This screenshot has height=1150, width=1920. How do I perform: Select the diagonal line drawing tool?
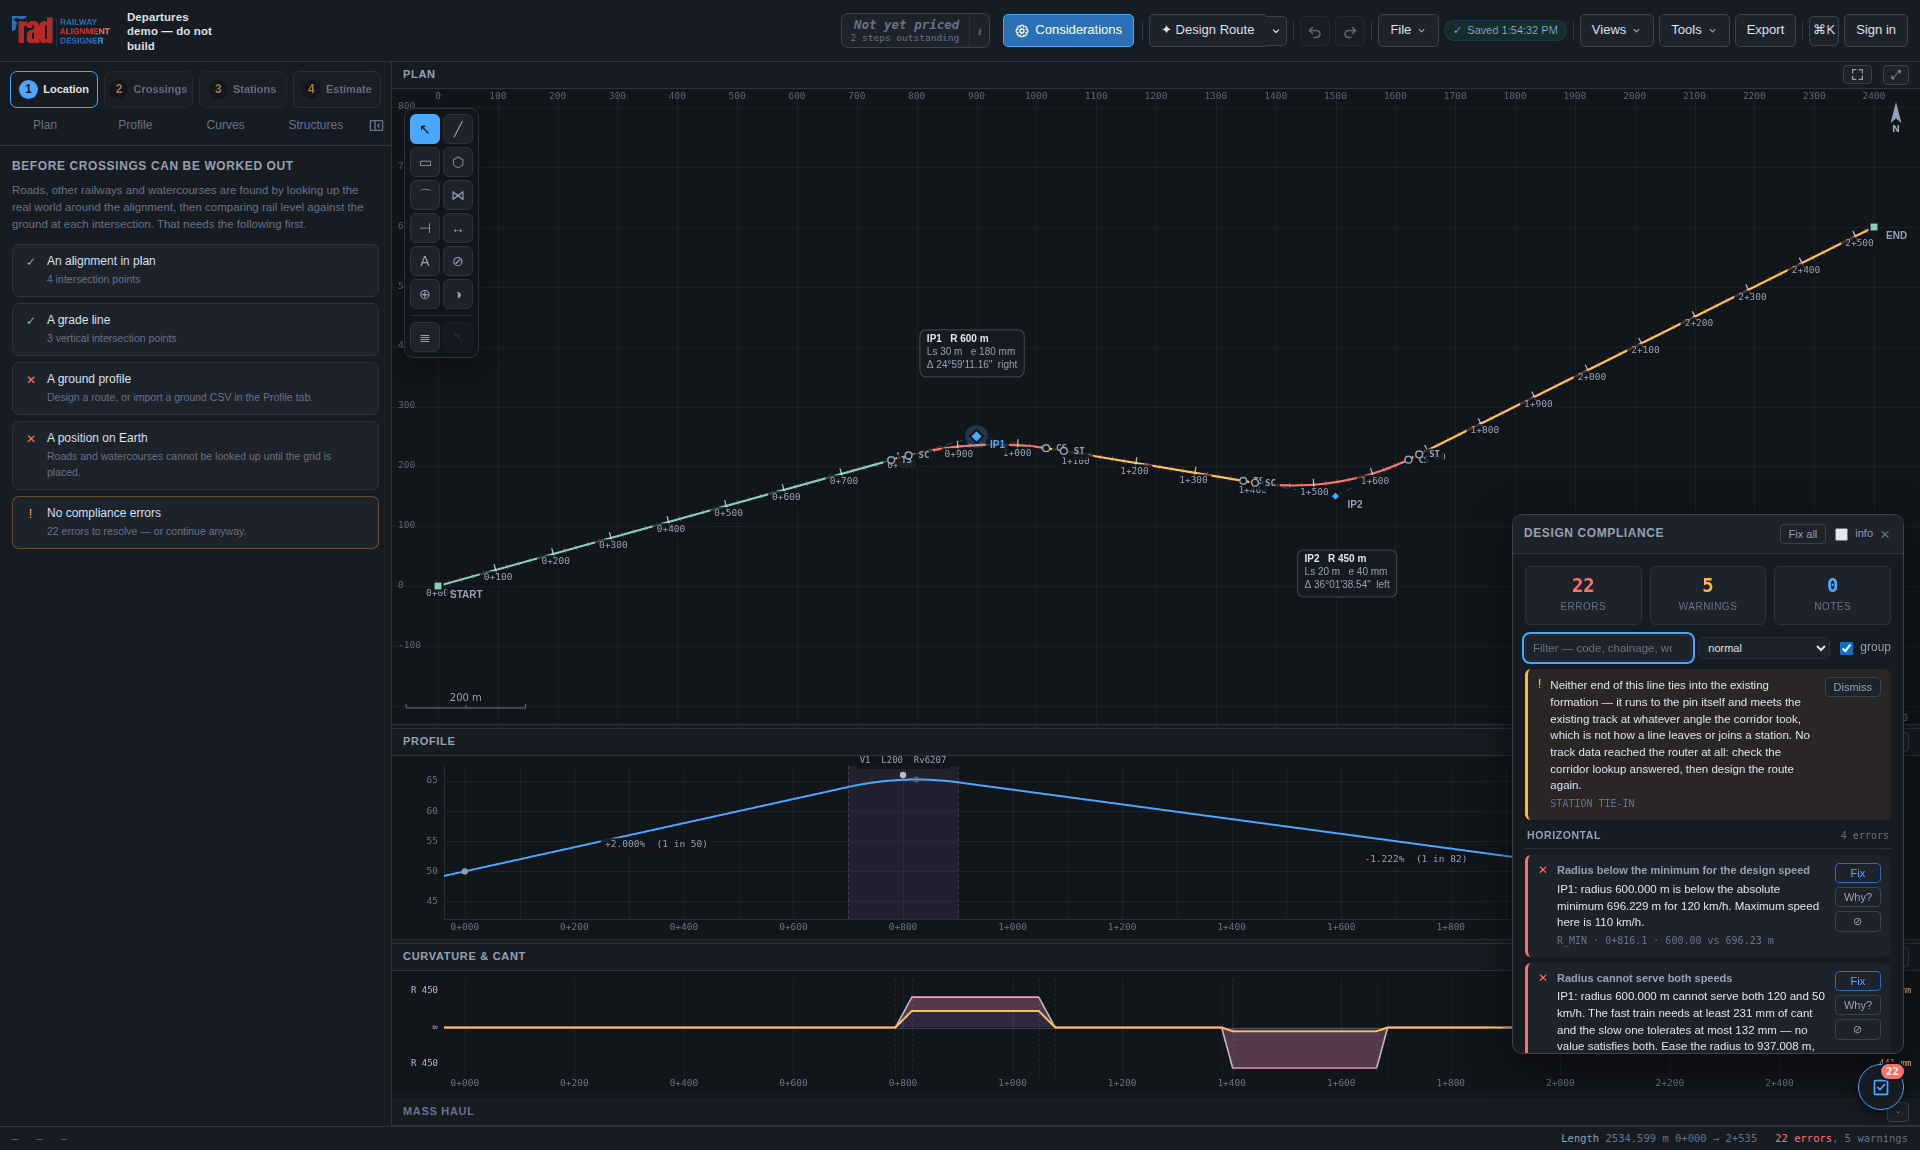[458, 129]
